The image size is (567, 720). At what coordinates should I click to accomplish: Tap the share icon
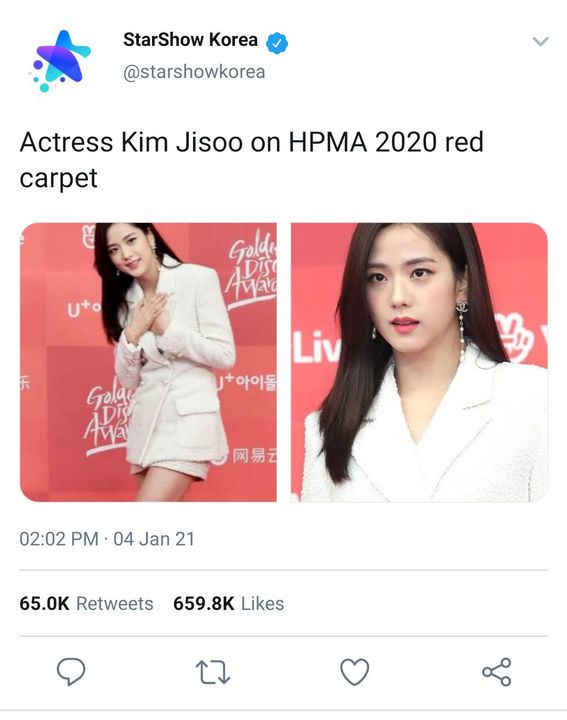click(497, 672)
